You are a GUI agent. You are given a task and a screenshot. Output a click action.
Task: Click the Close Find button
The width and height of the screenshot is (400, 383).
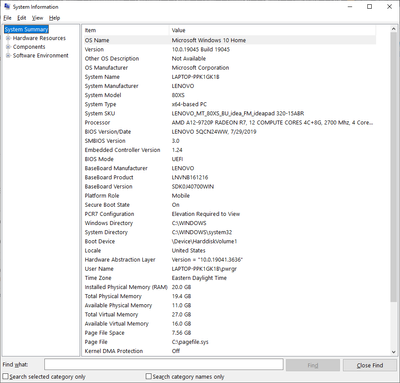[x=370, y=365]
